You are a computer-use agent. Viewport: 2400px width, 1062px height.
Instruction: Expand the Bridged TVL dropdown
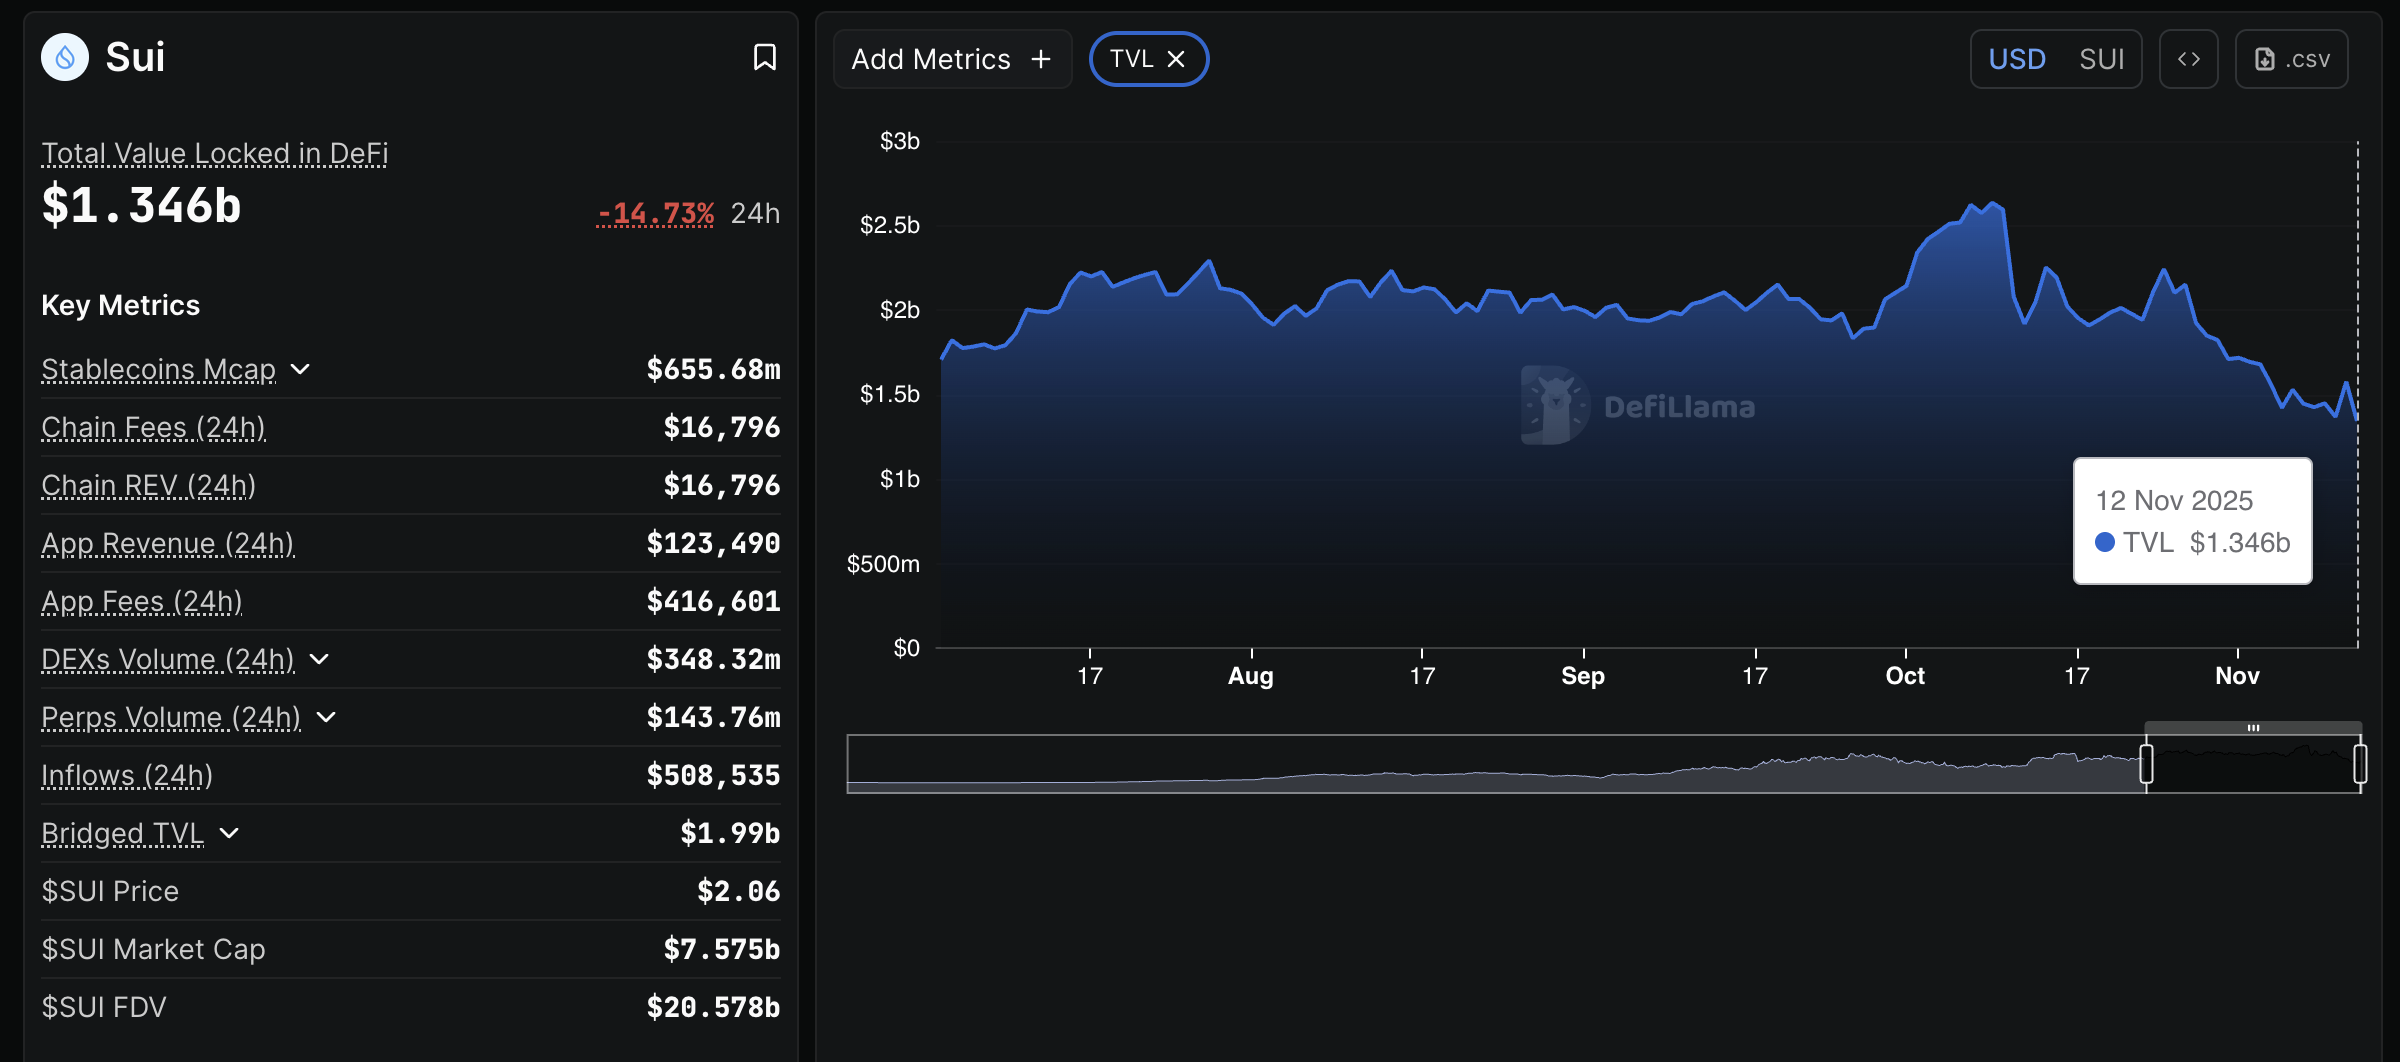(231, 833)
